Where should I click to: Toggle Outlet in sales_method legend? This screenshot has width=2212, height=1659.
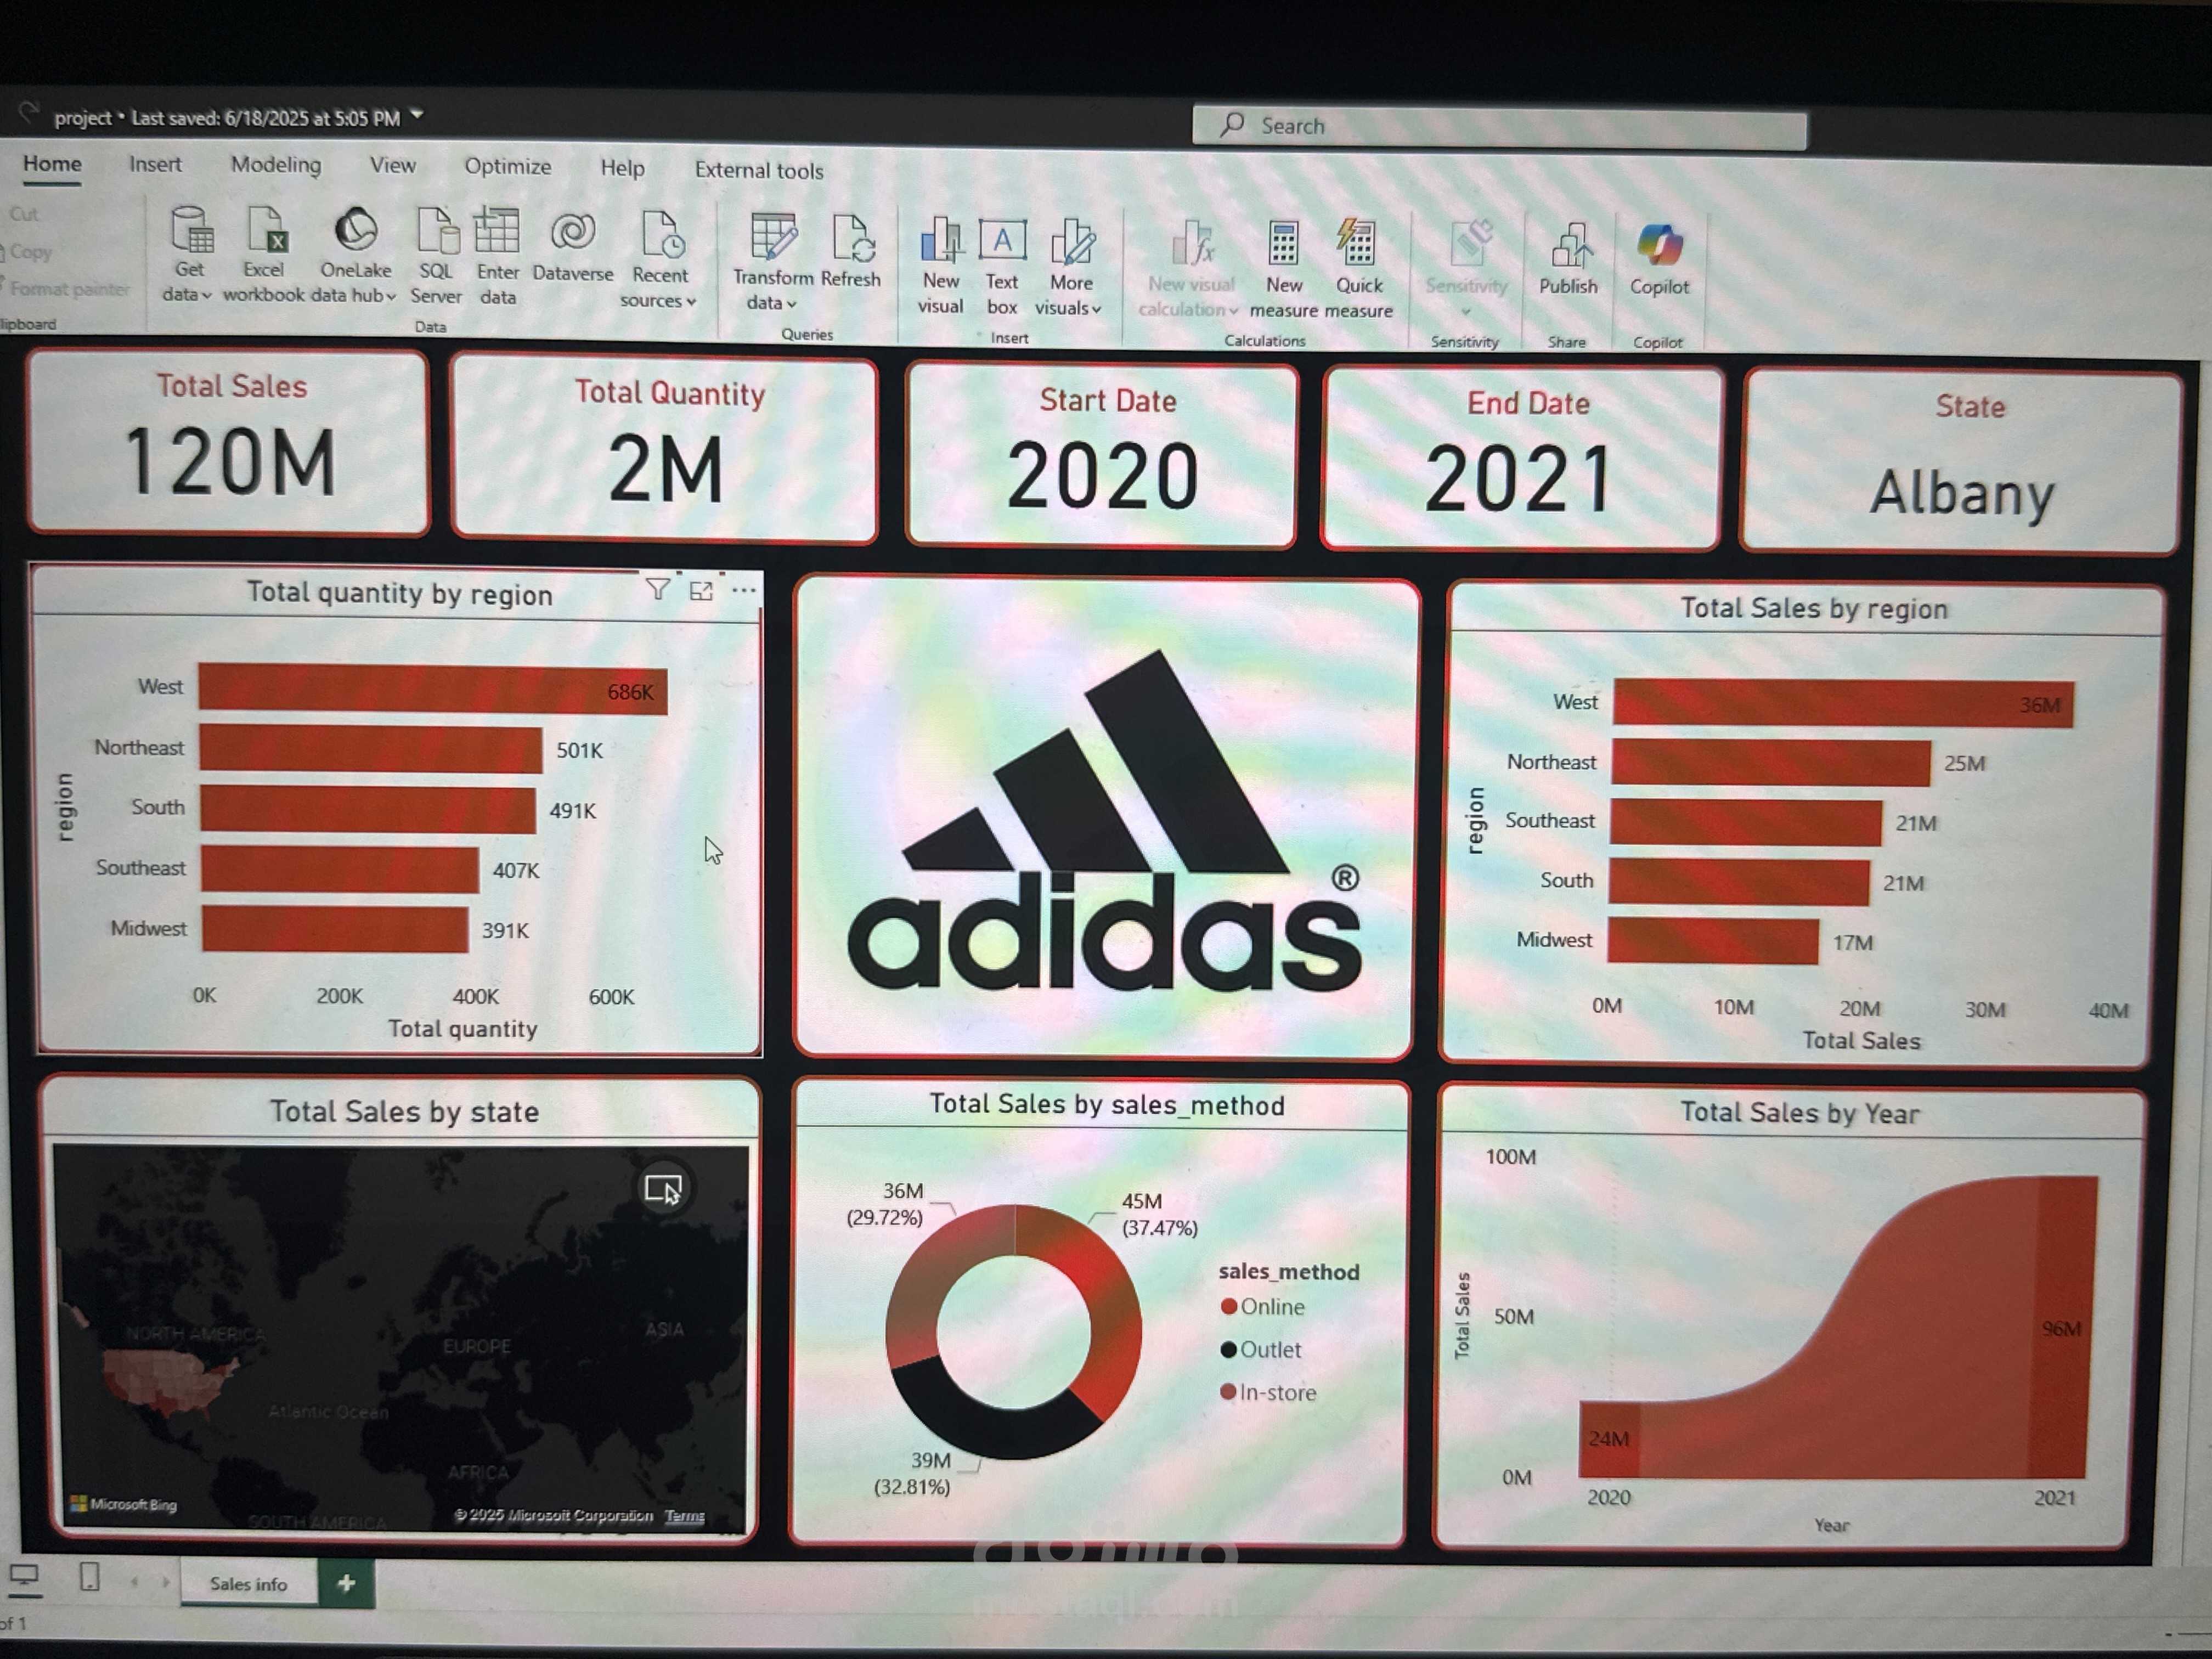(1261, 1350)
